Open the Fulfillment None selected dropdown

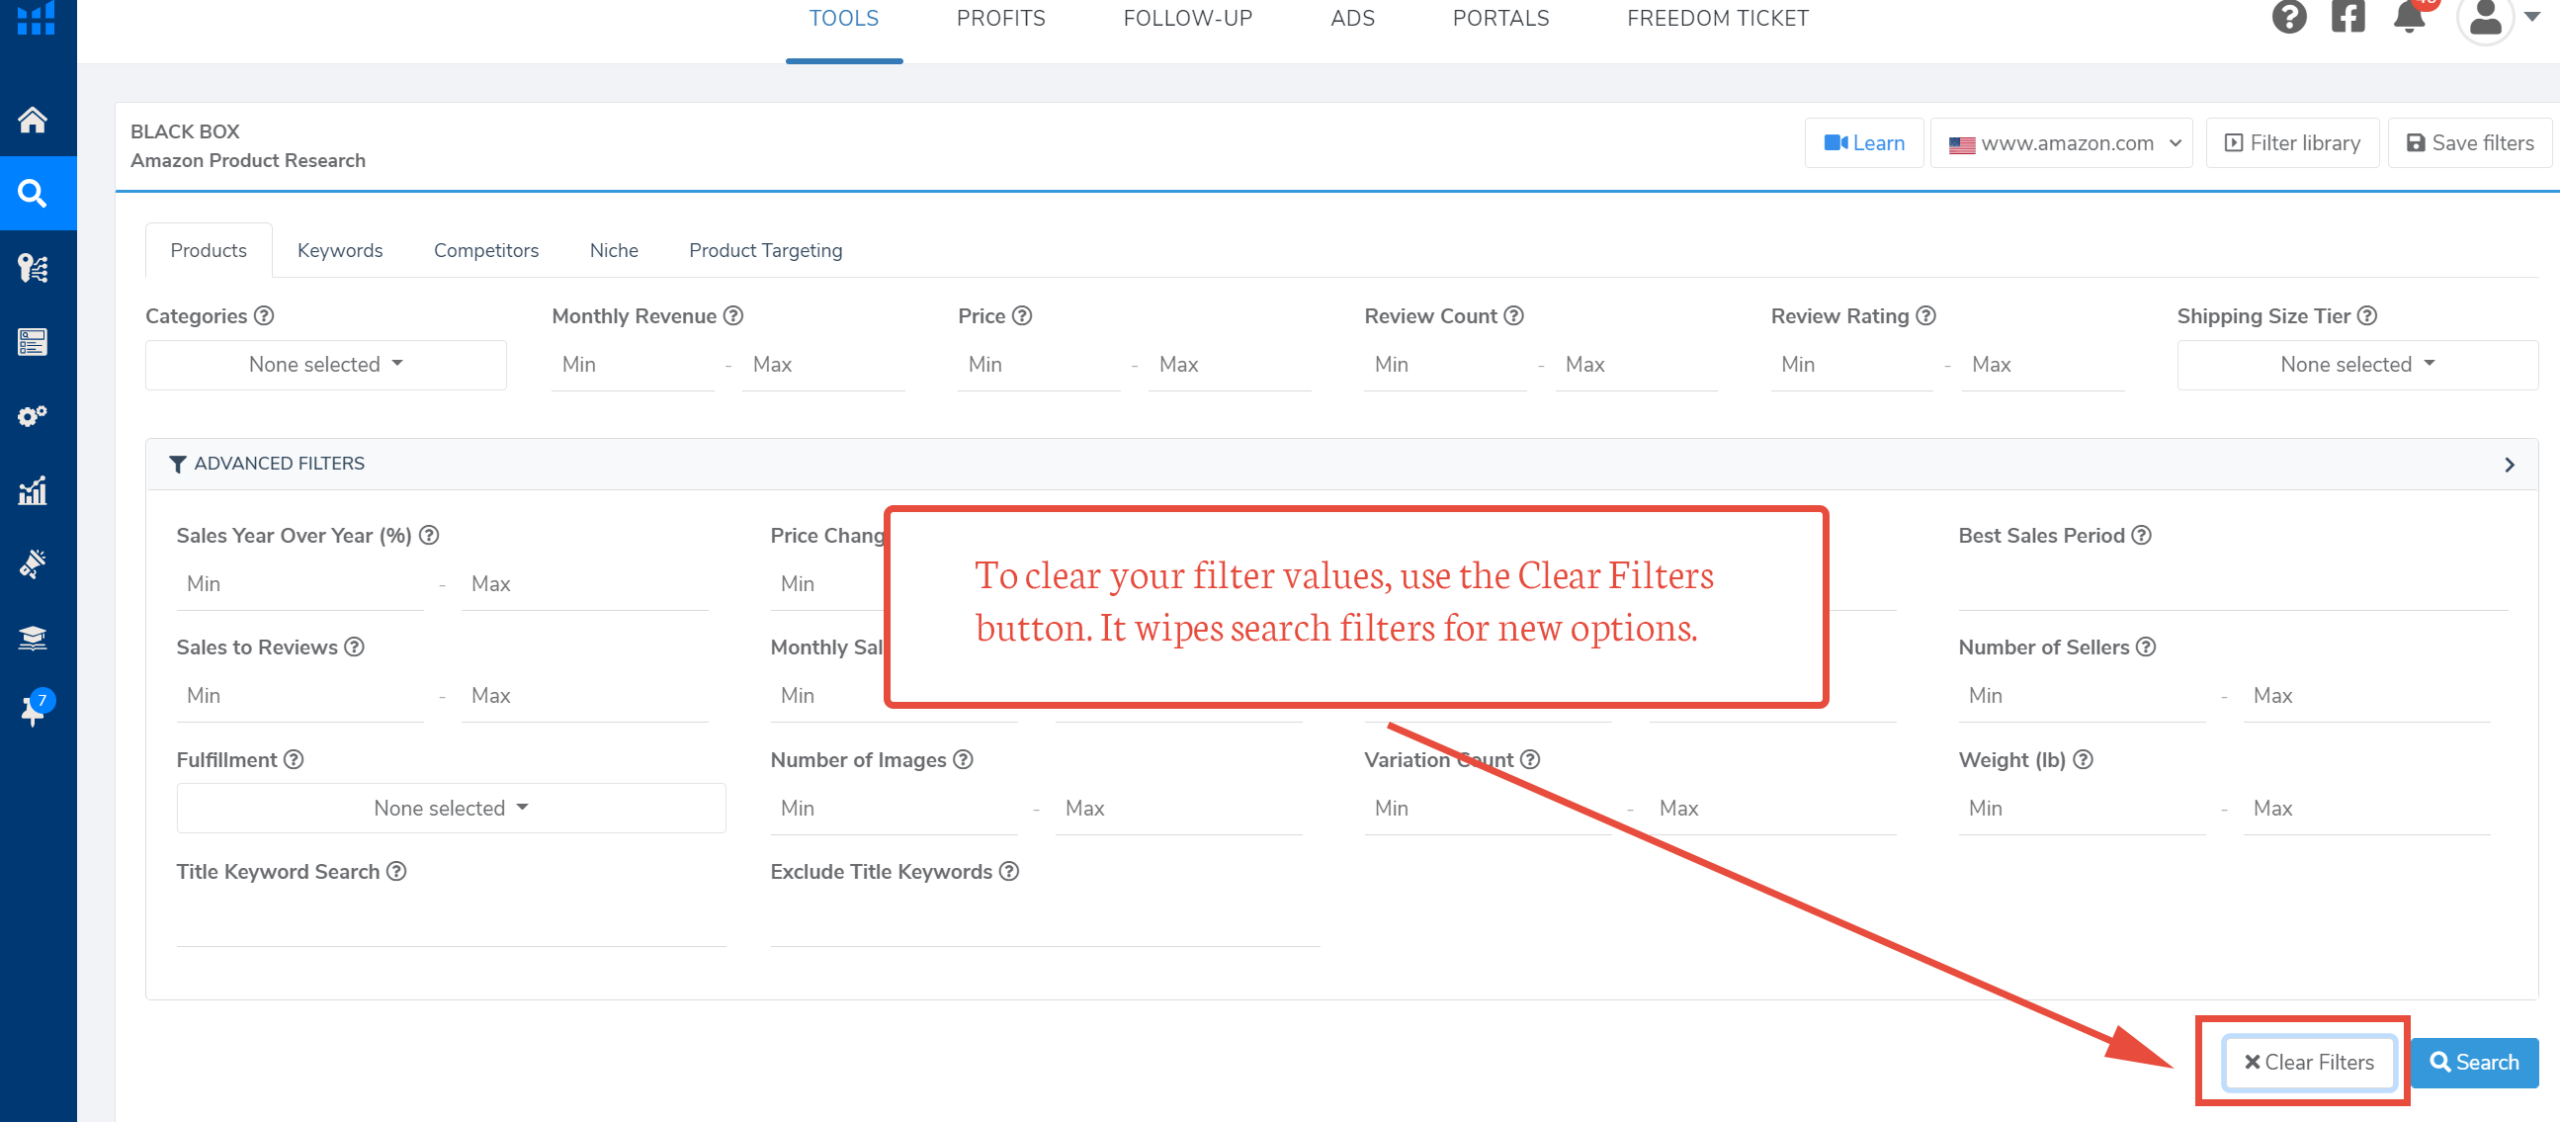point(451,808)
